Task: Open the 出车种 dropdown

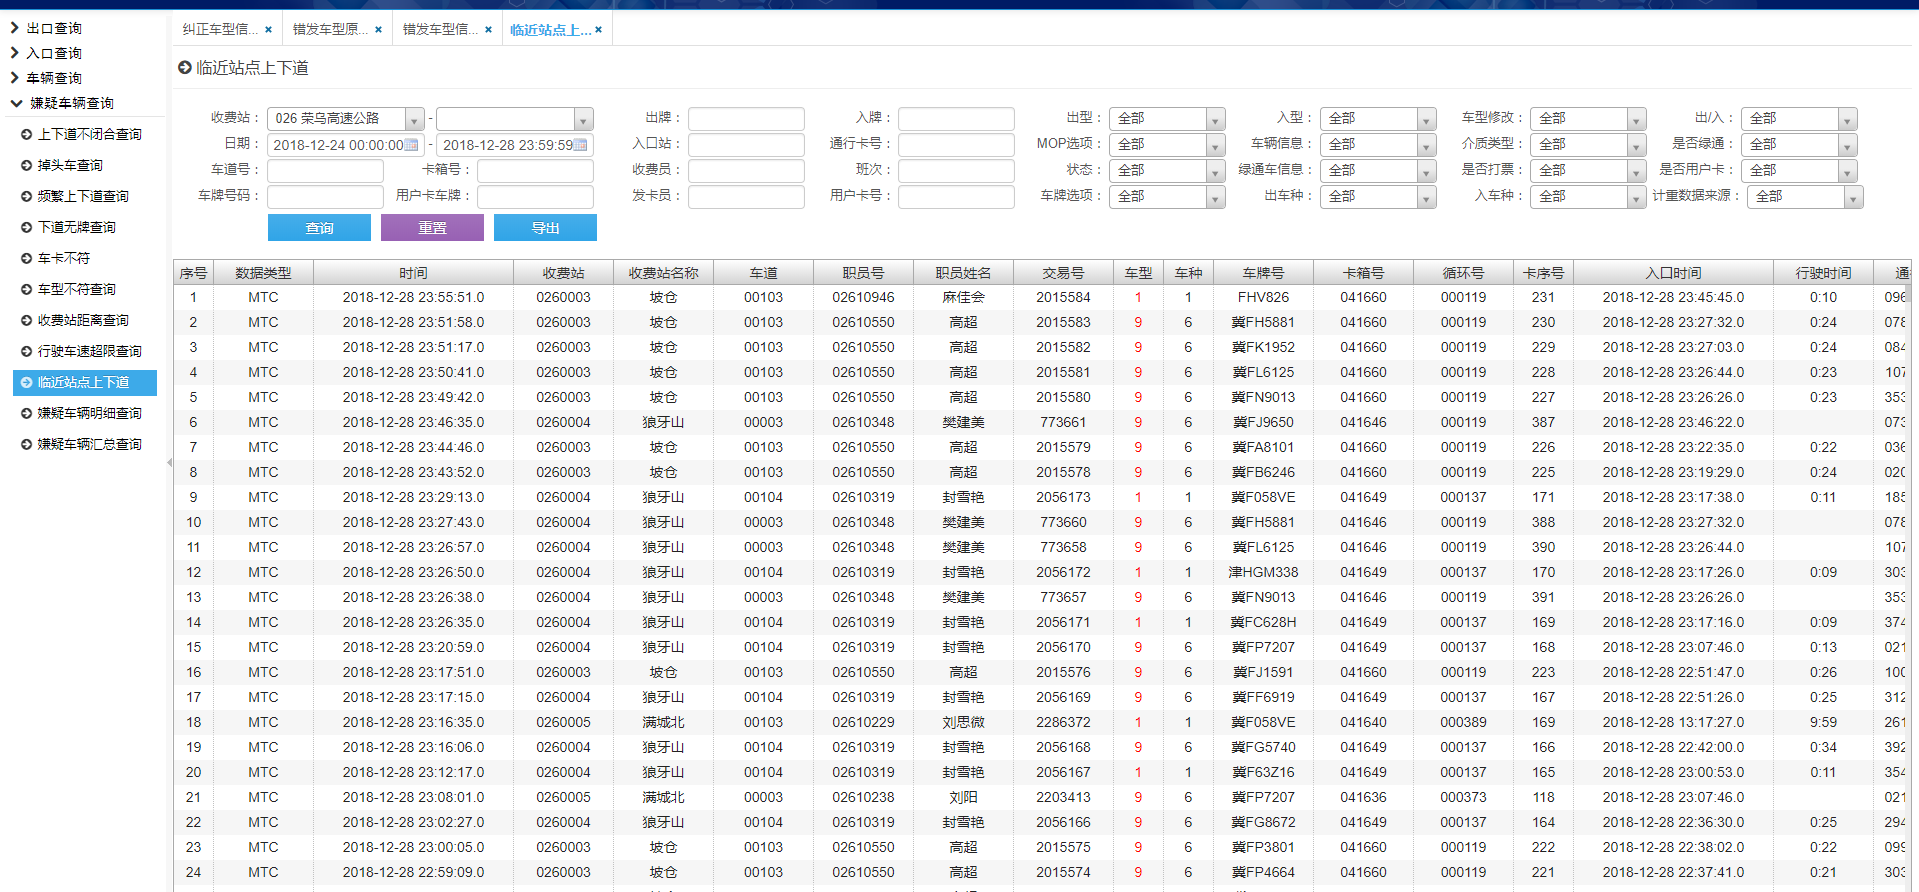Action: click(x=1426, y=197)
